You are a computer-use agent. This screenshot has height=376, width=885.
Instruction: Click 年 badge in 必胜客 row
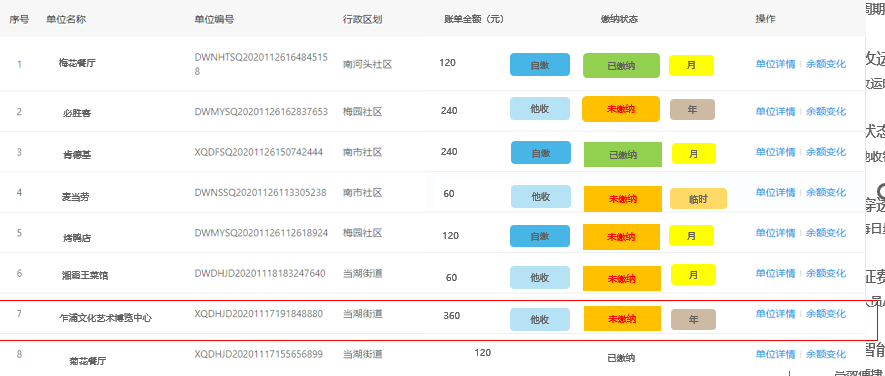(x=693, y=110)
